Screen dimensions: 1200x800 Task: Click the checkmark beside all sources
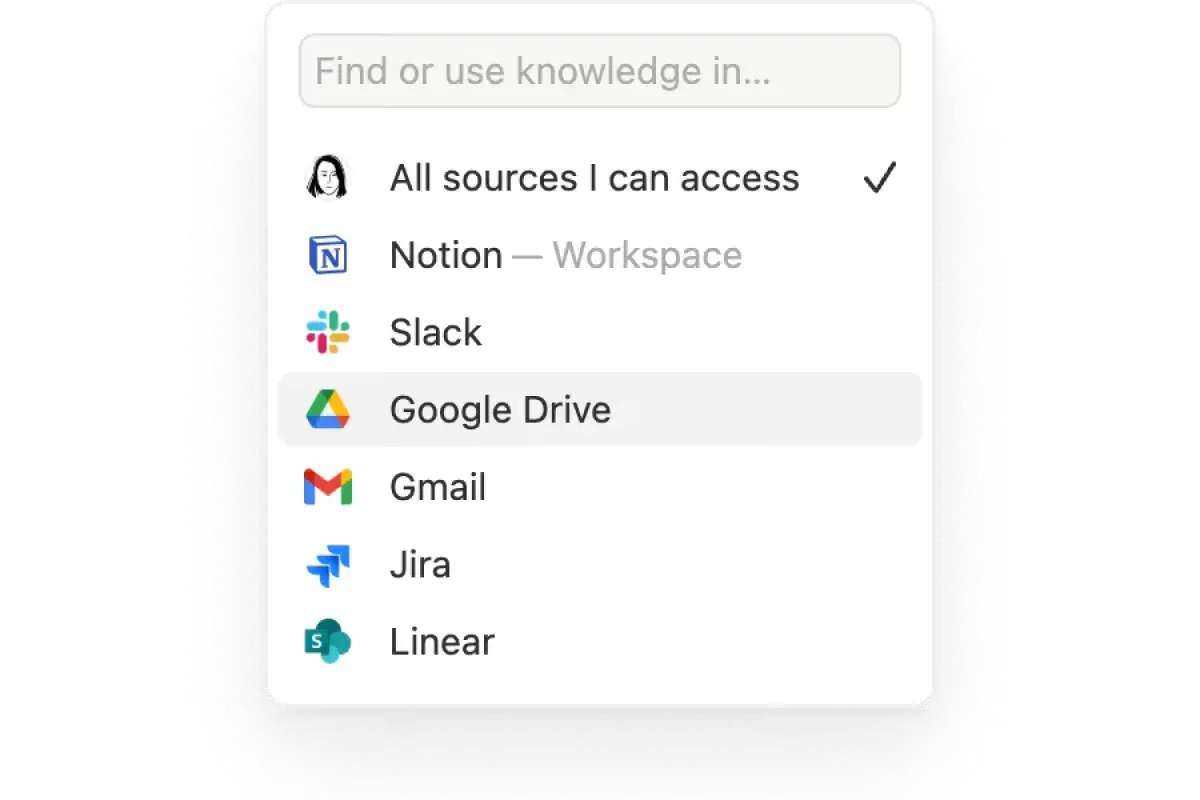[879, 177]
